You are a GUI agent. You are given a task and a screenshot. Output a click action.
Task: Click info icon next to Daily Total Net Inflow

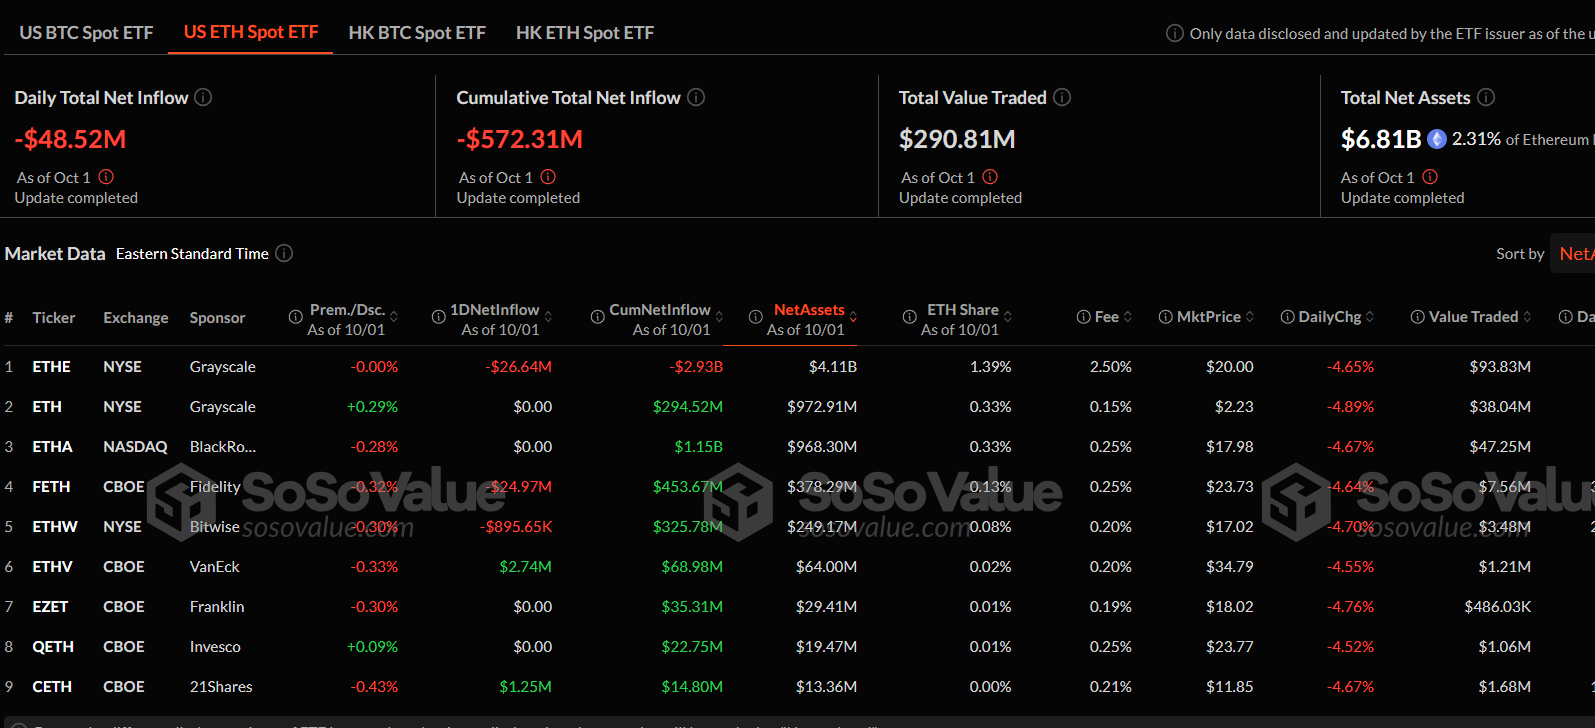[203, 97]
